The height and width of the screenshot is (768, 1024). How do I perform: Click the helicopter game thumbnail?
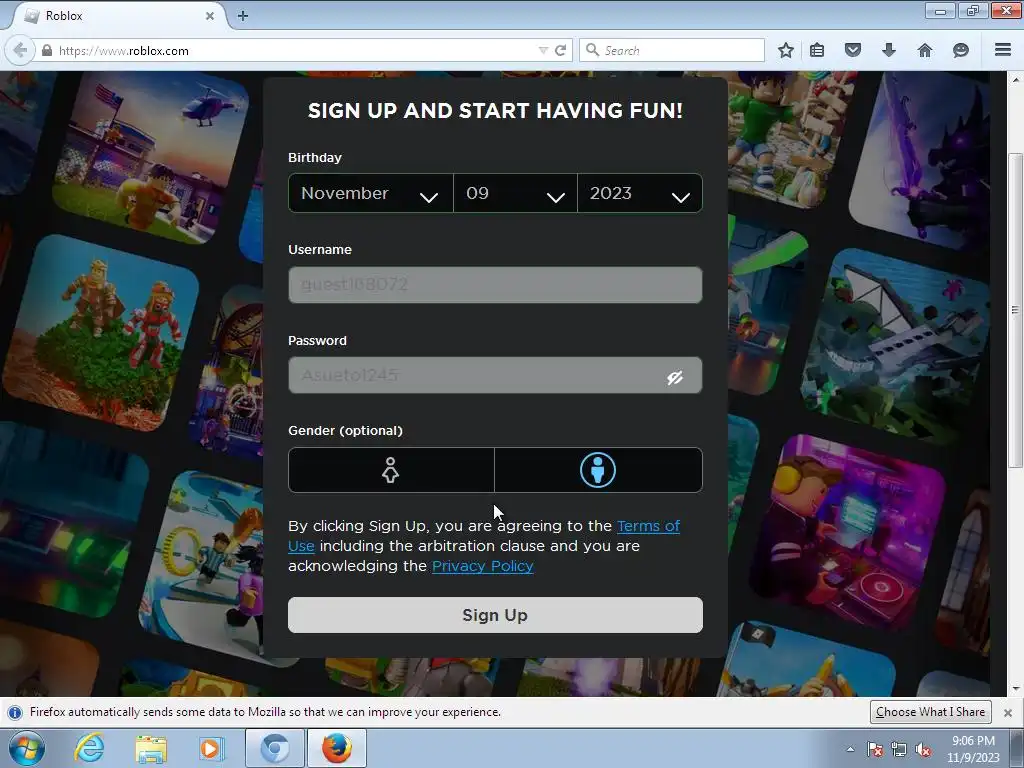[150, 157]
